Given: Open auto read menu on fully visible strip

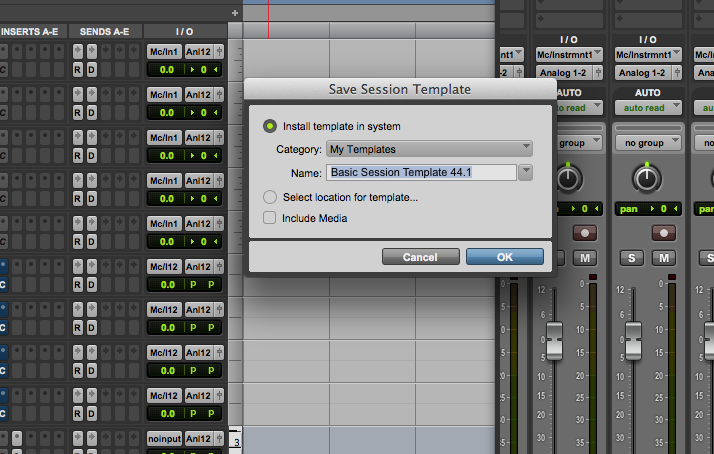Looking at the screenshot, I should click(x=648, y=108).
